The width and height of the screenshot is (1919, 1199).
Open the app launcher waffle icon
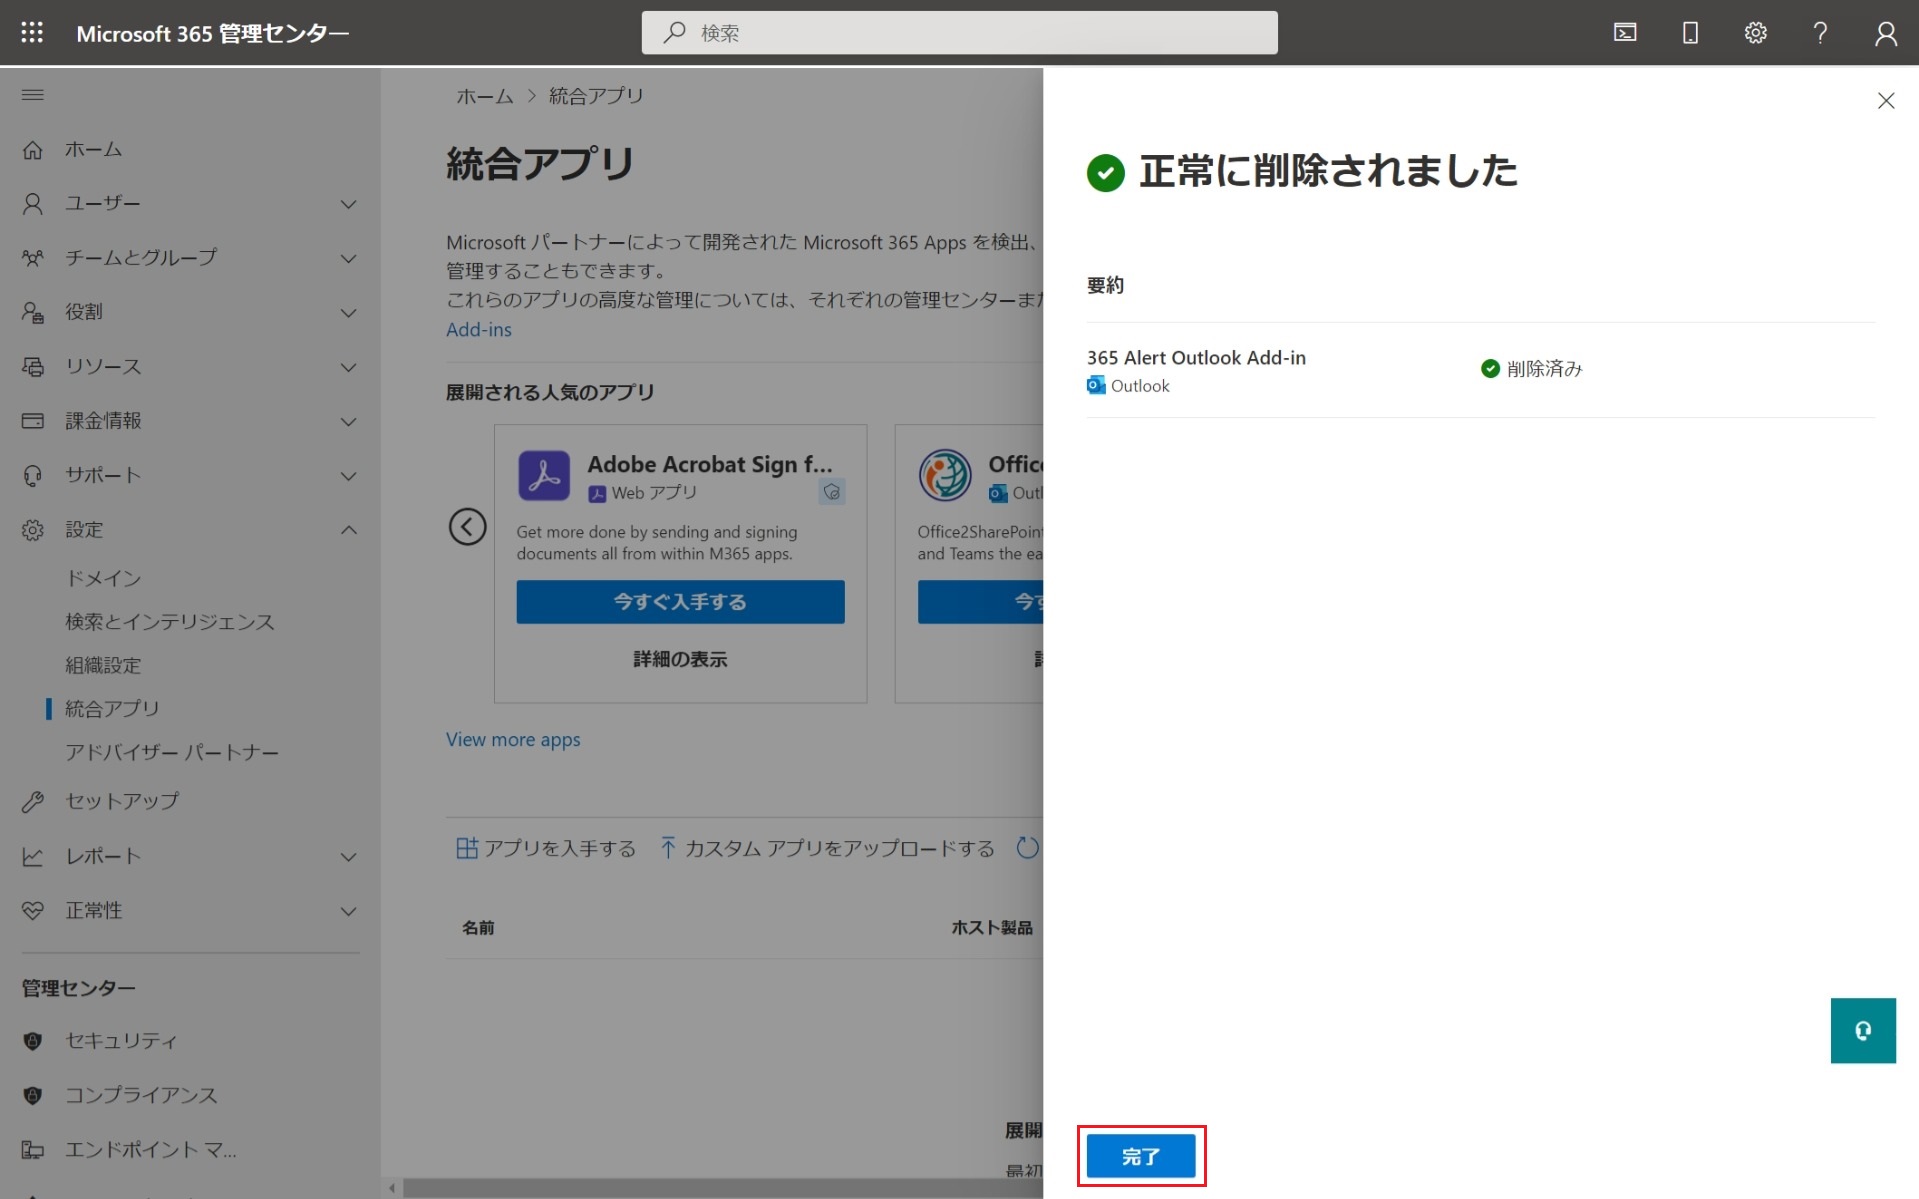coord(32,33)
